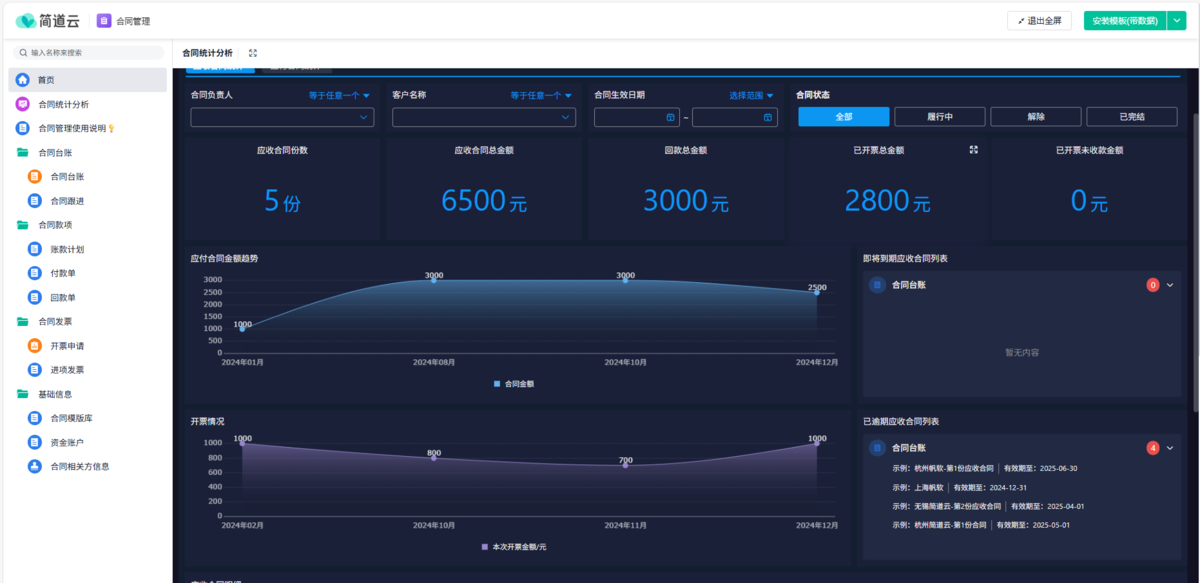
Task: Open the 回款单 sidebar menu item
Action: tap(63, 298)
